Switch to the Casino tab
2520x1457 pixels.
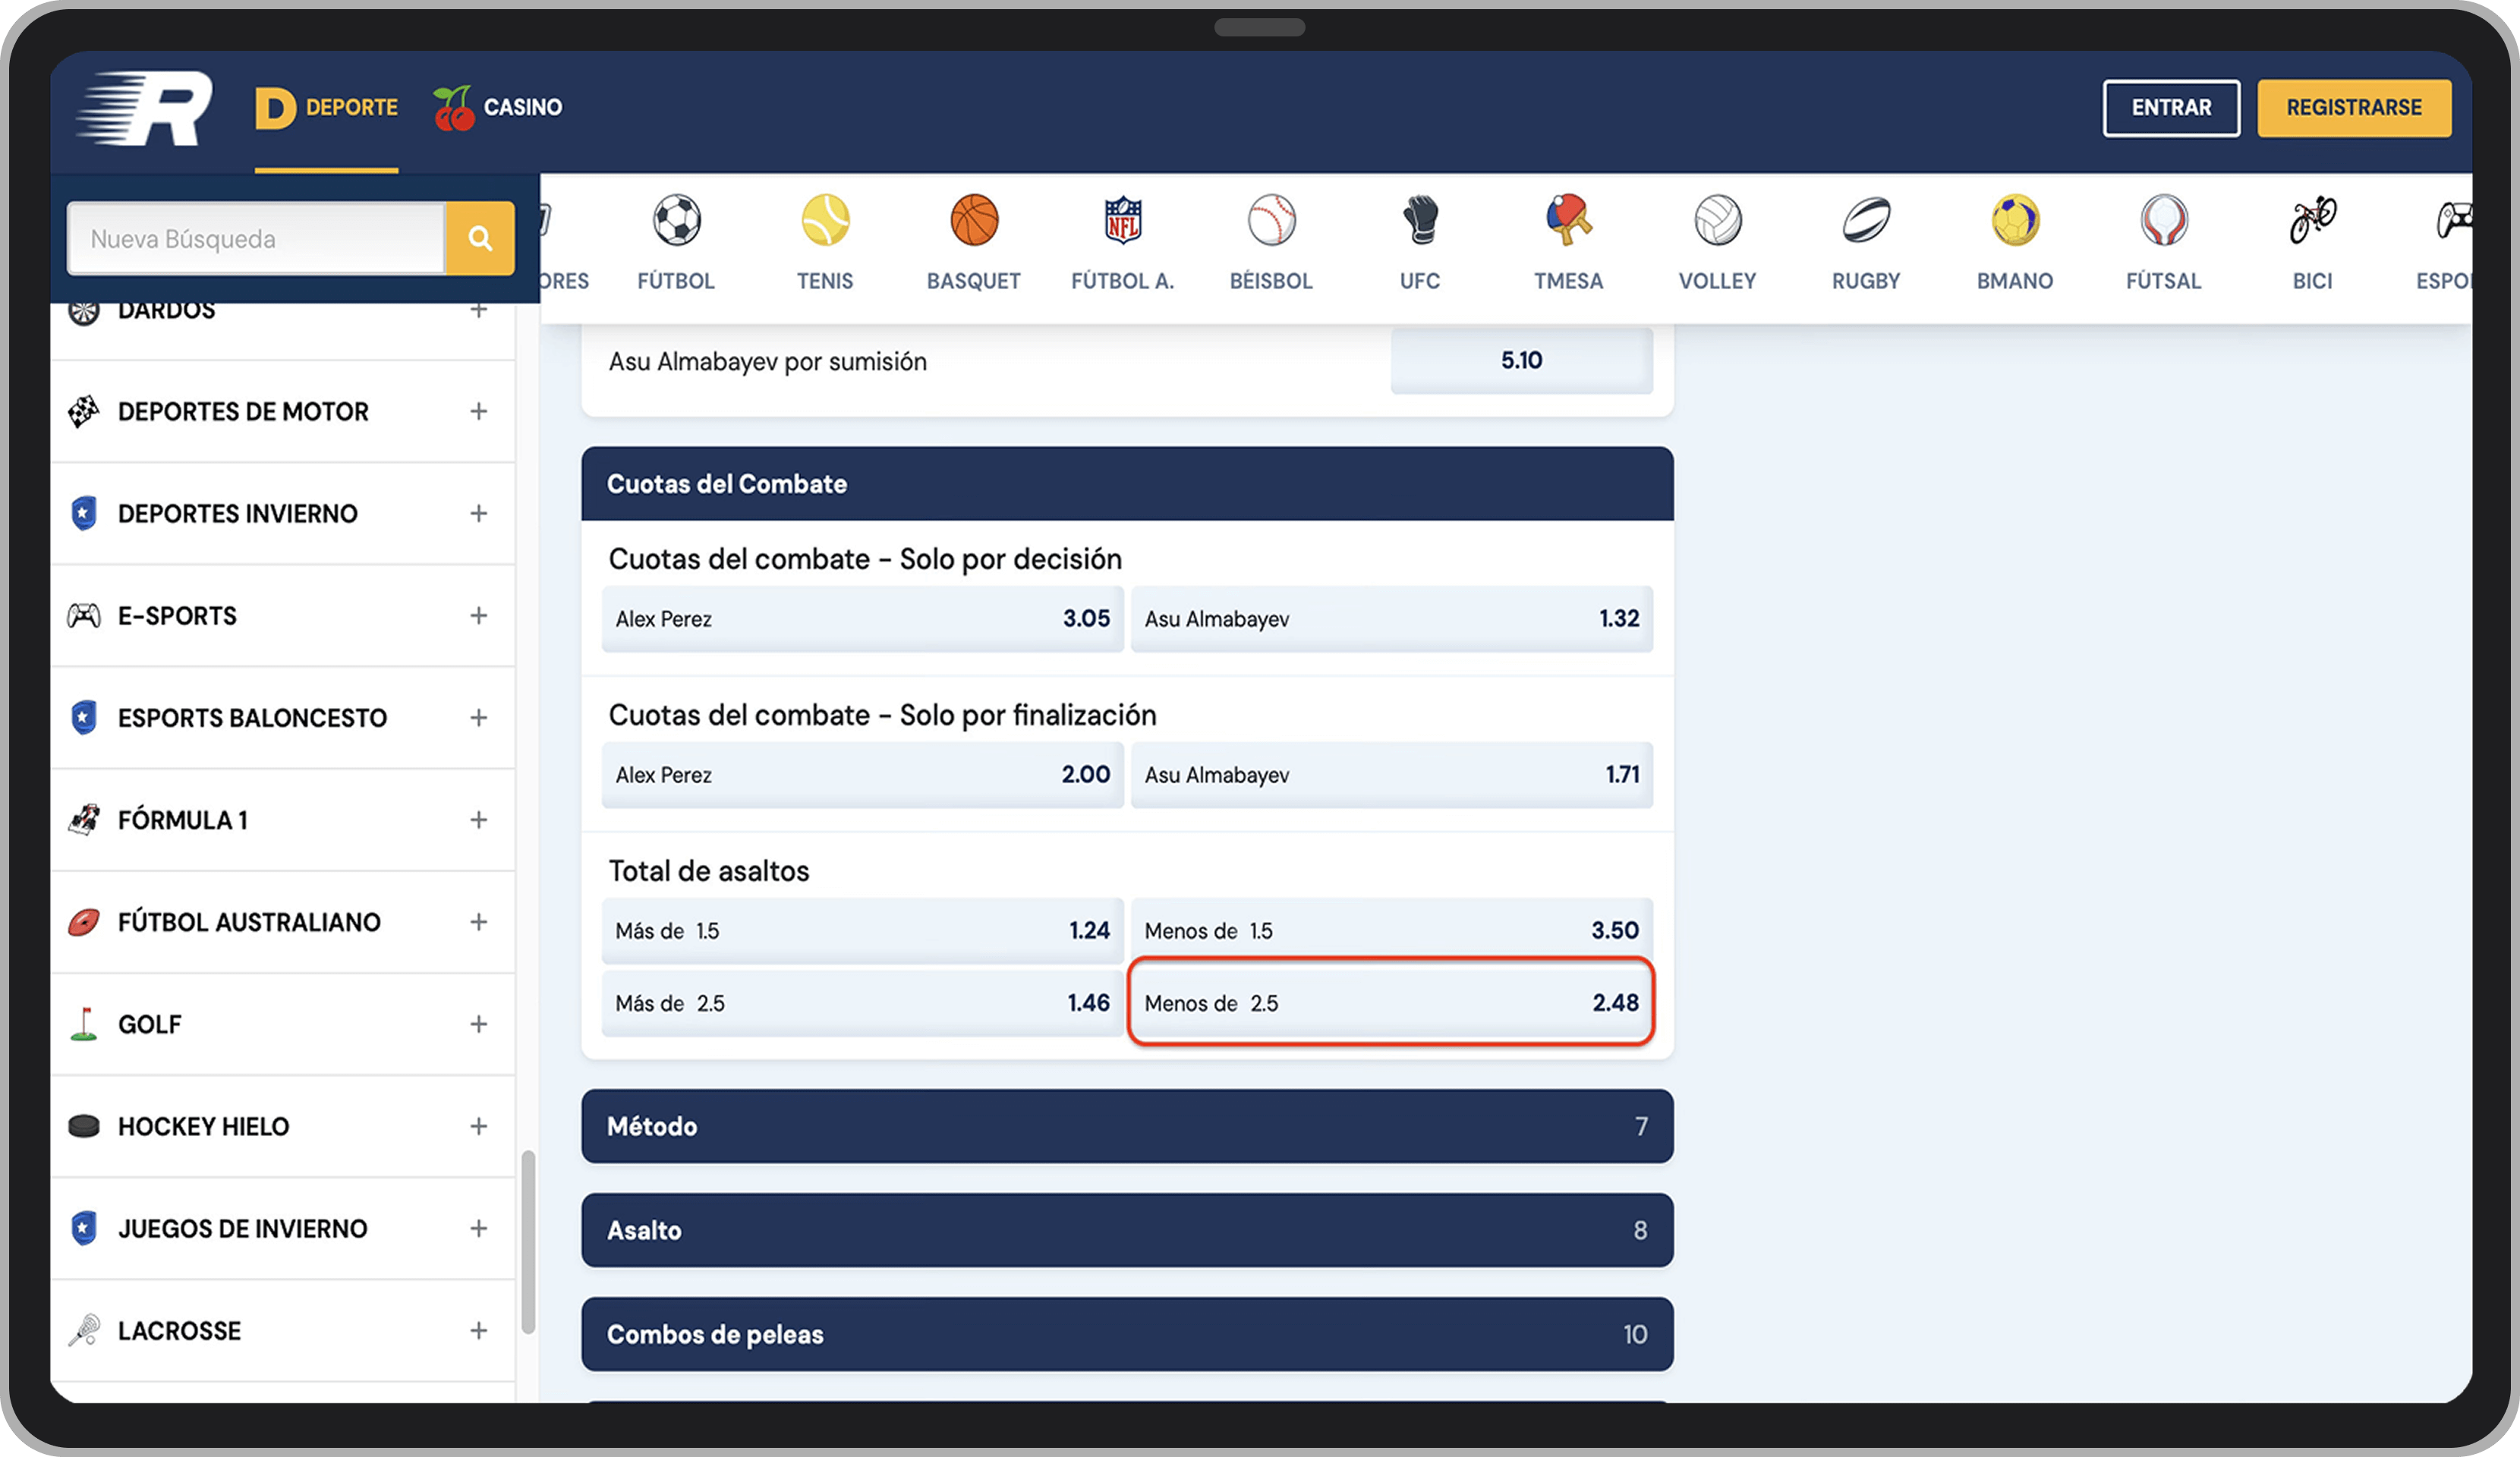click(x=498, y=107)
